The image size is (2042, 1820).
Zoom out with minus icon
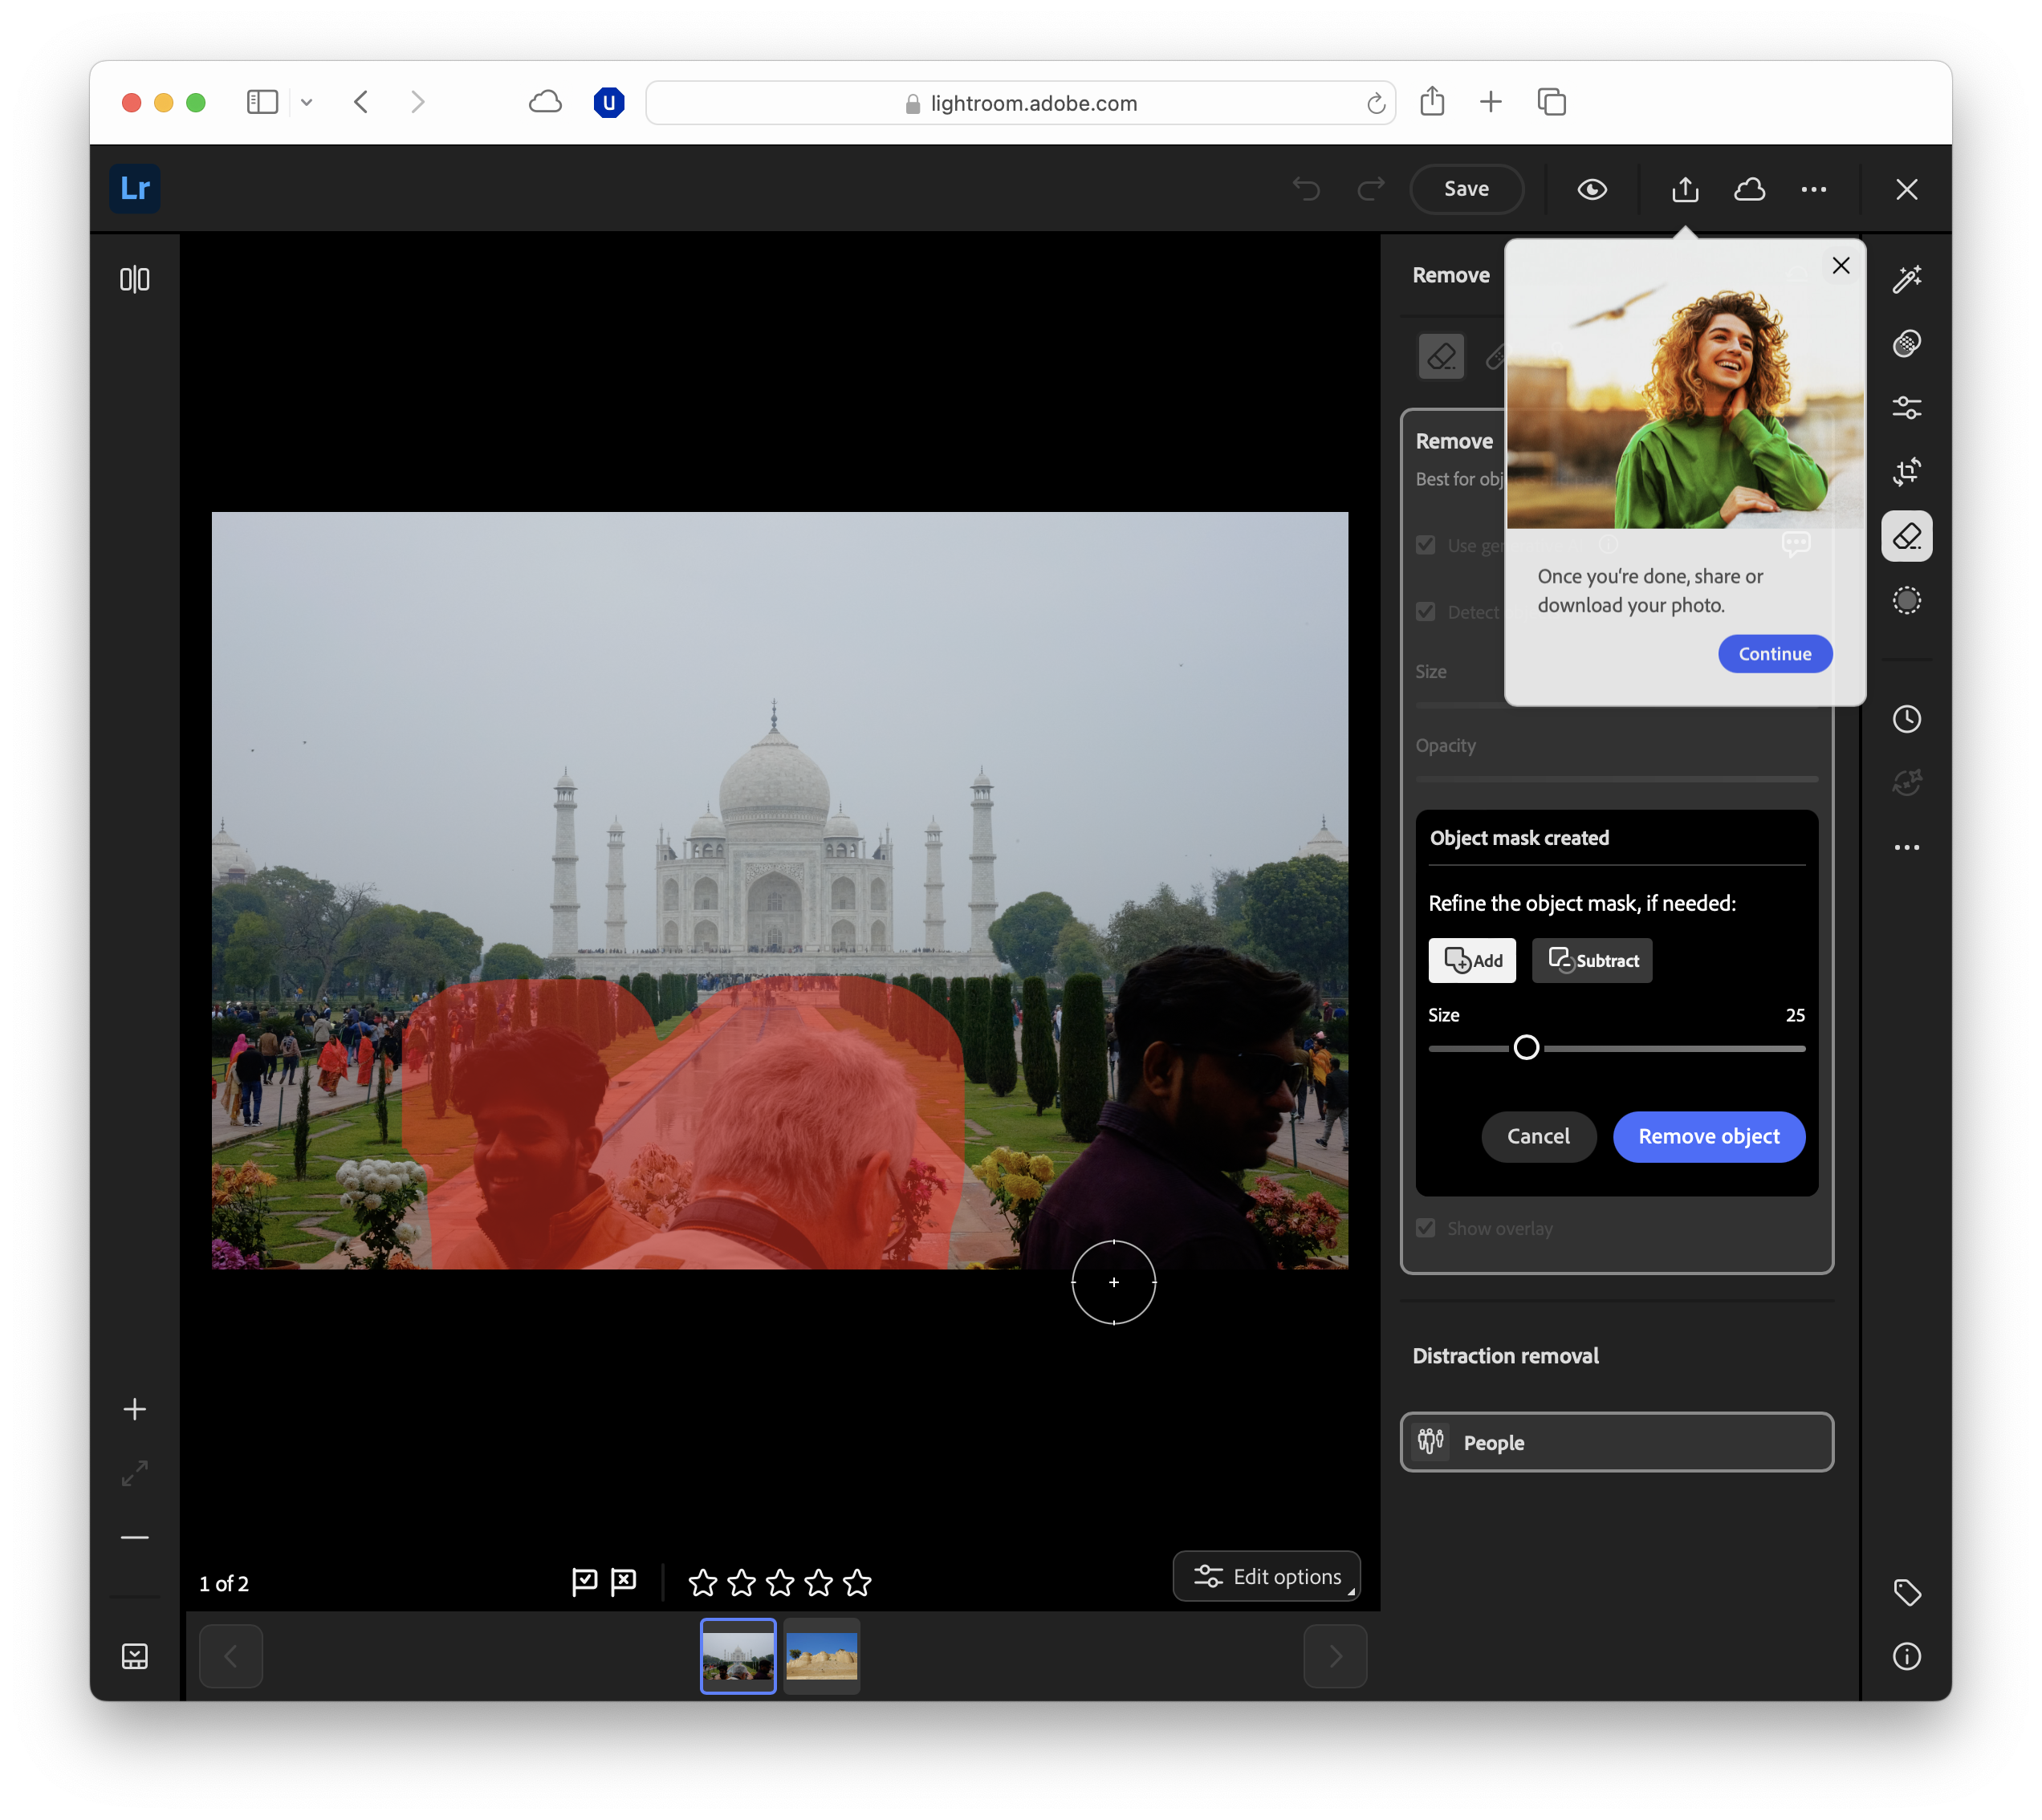pyautogui.click(x=134, y=1537)
